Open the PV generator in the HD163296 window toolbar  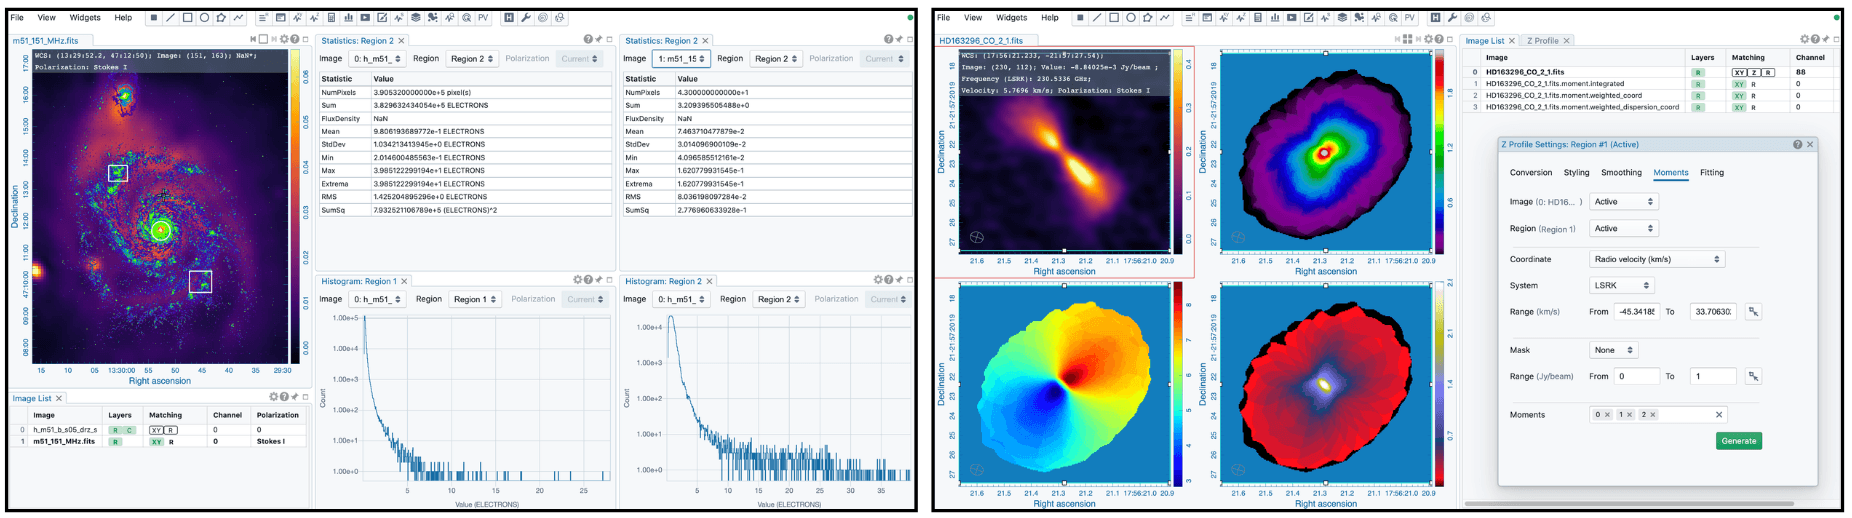(1409, 17)
